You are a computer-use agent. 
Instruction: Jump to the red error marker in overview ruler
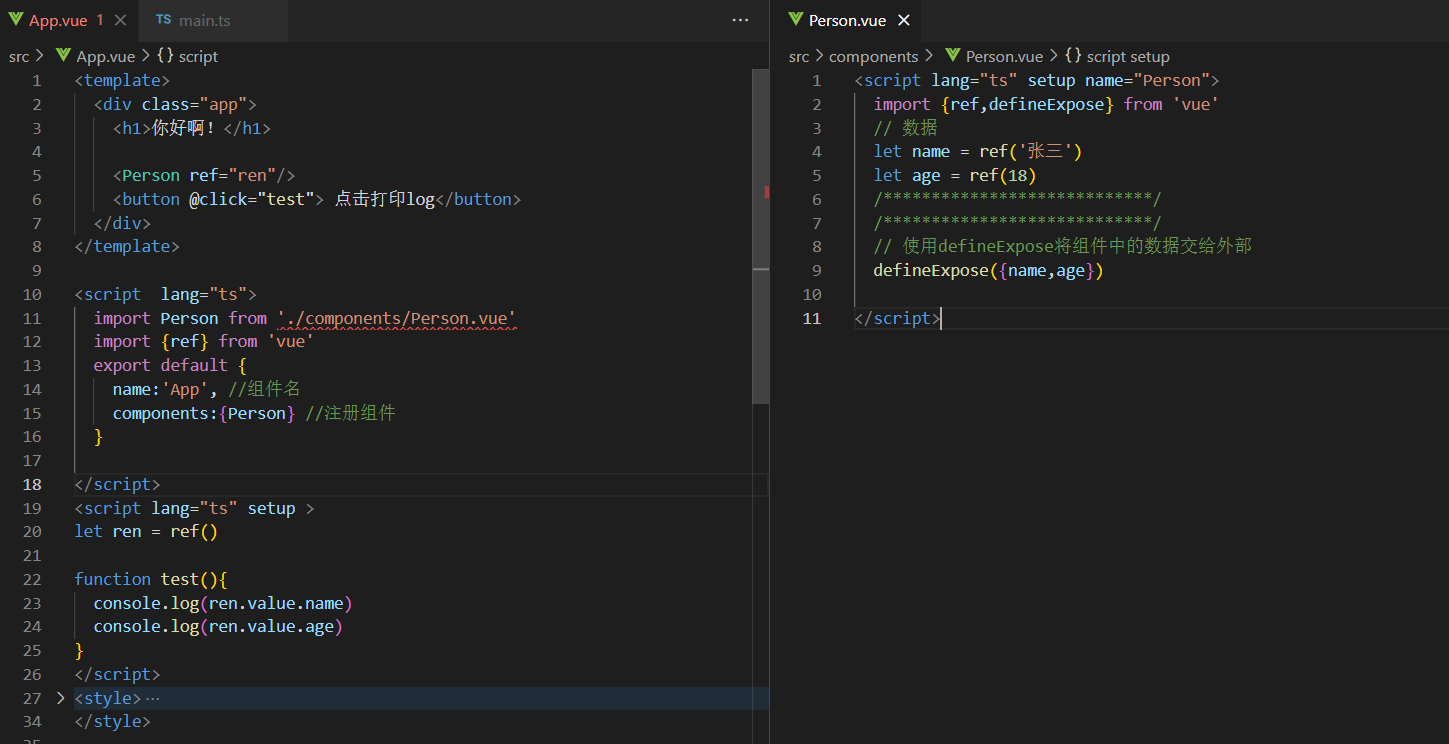[x=766, y=191]
